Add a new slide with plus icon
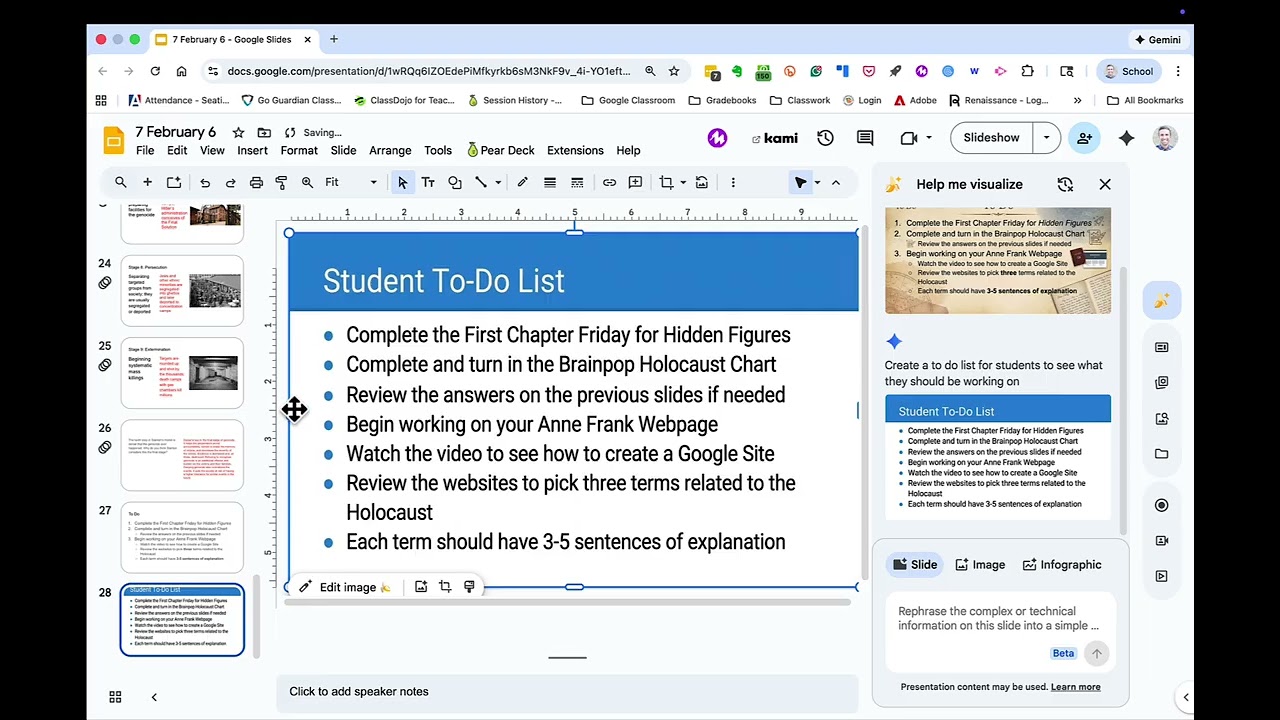This screenshot has width=1280, height=720. click(147, 182)
